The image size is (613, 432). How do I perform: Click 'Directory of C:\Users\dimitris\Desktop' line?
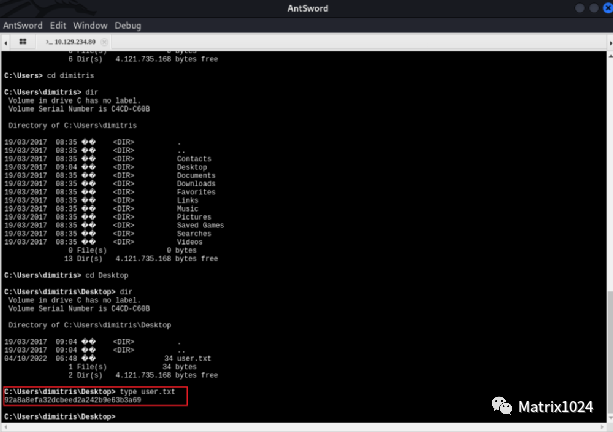tap(90, 325)
